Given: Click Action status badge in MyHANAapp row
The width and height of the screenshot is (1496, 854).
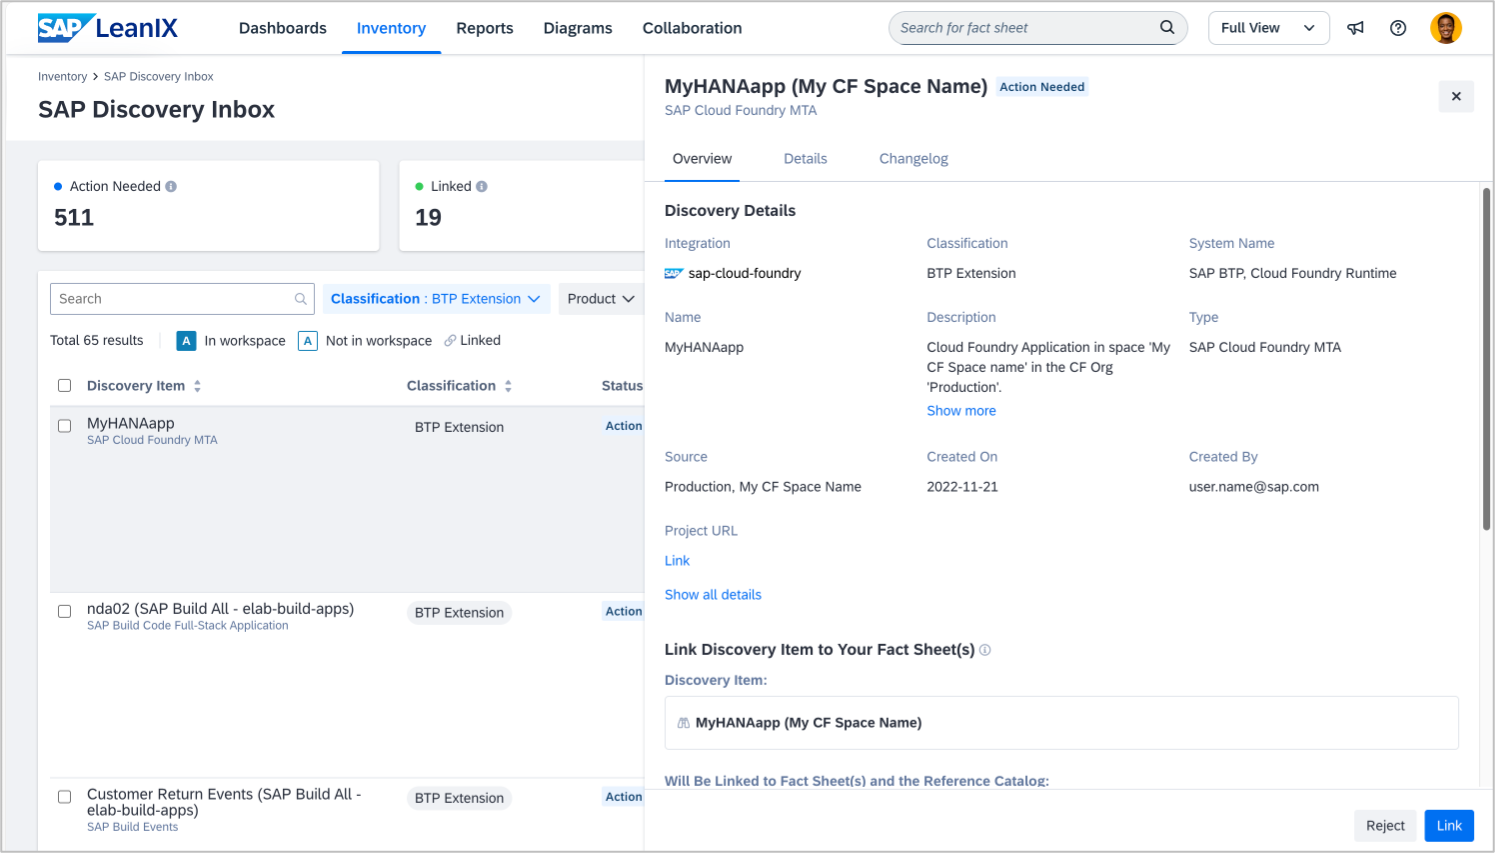Looking at the screenshot, I should pos(624,426).
